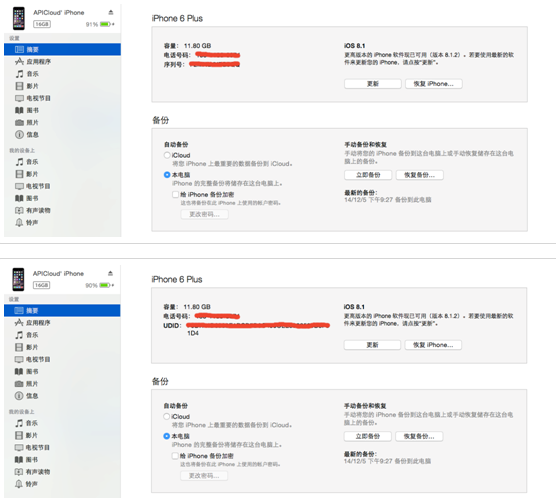
Task: Click 更改密码... button in upper screenshot
Action: click(x=205, y=214)
